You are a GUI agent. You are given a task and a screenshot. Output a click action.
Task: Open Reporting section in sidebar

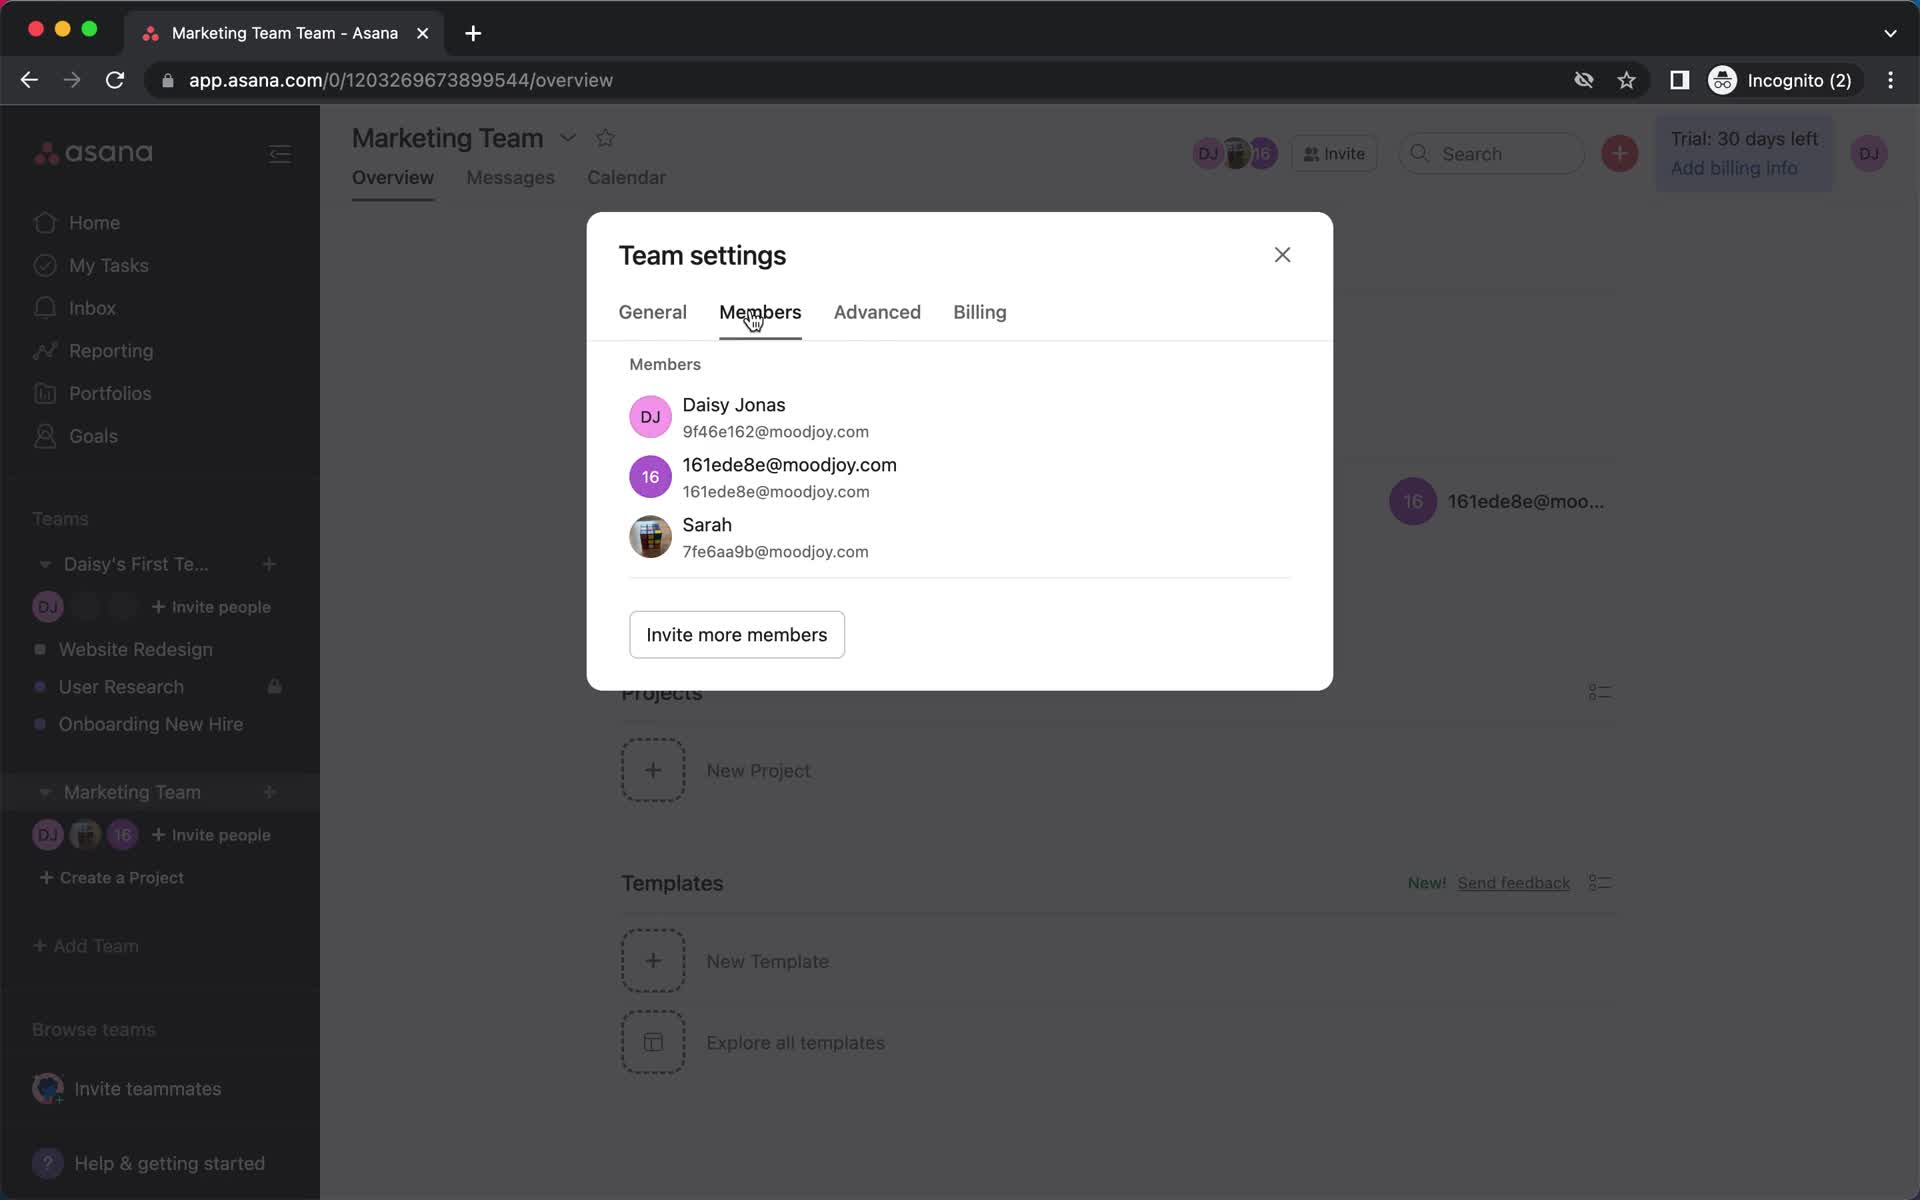(112, 350)
